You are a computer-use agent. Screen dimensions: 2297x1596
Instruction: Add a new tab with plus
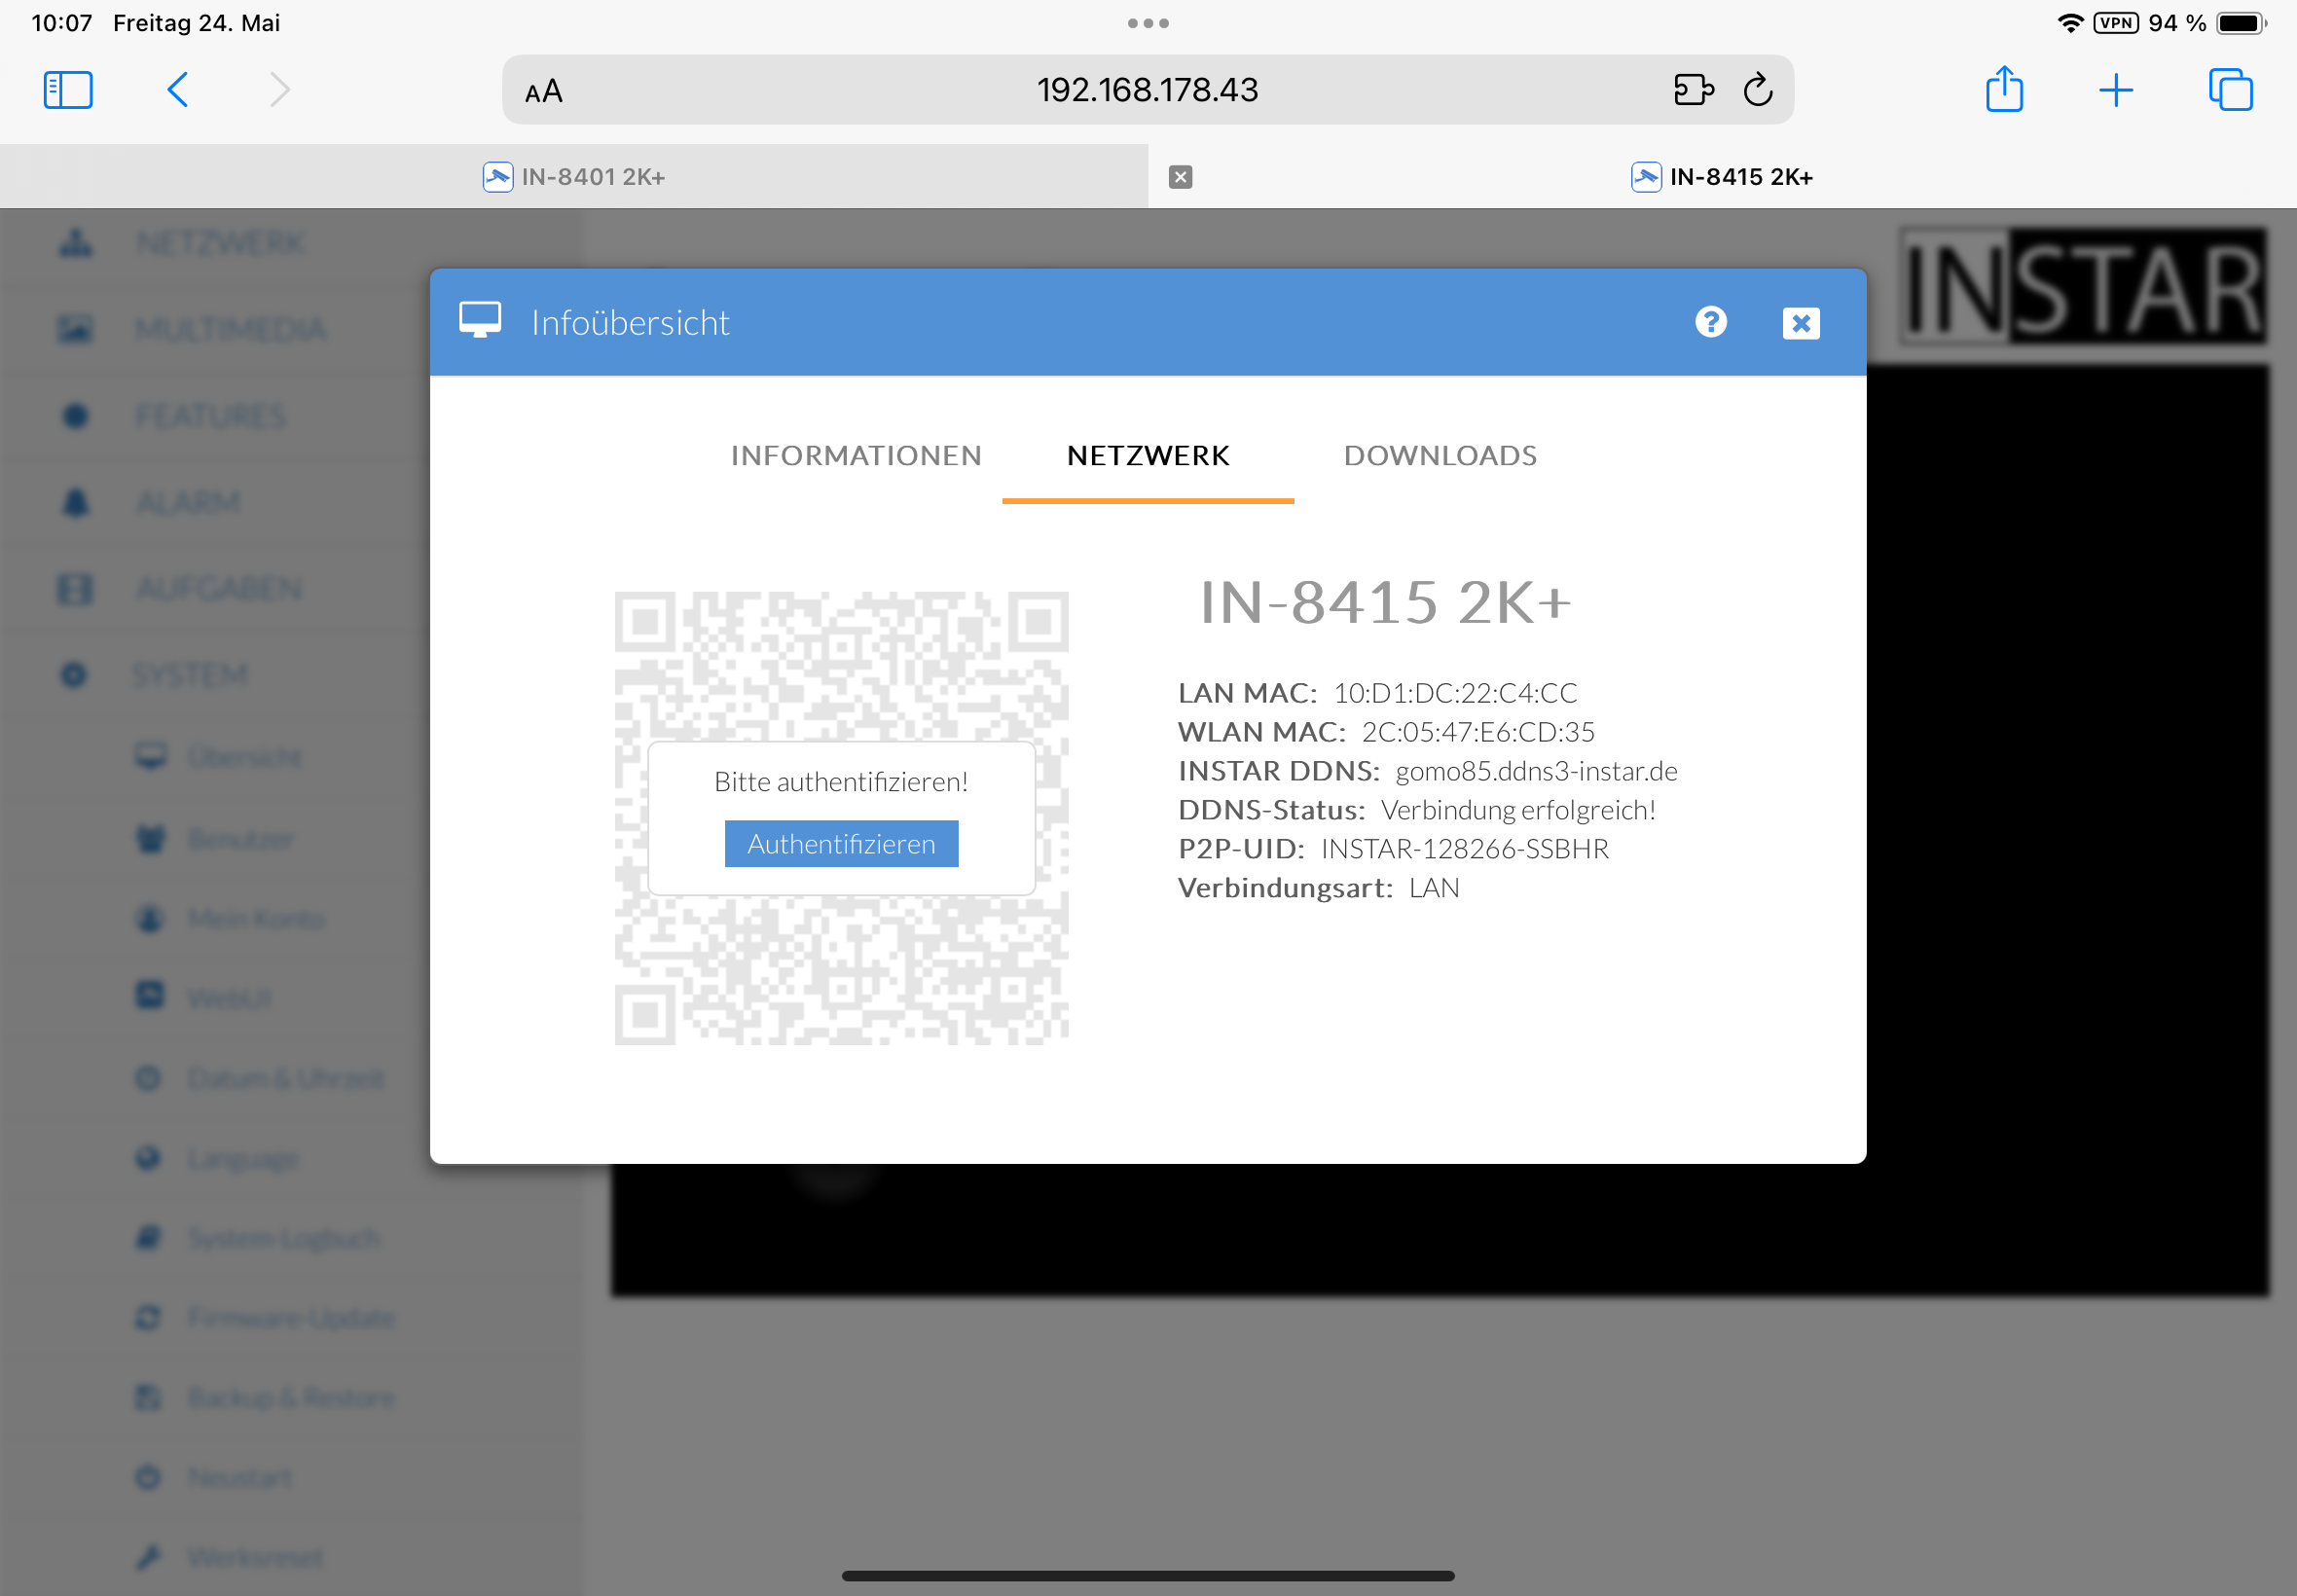pos(2115,91)
